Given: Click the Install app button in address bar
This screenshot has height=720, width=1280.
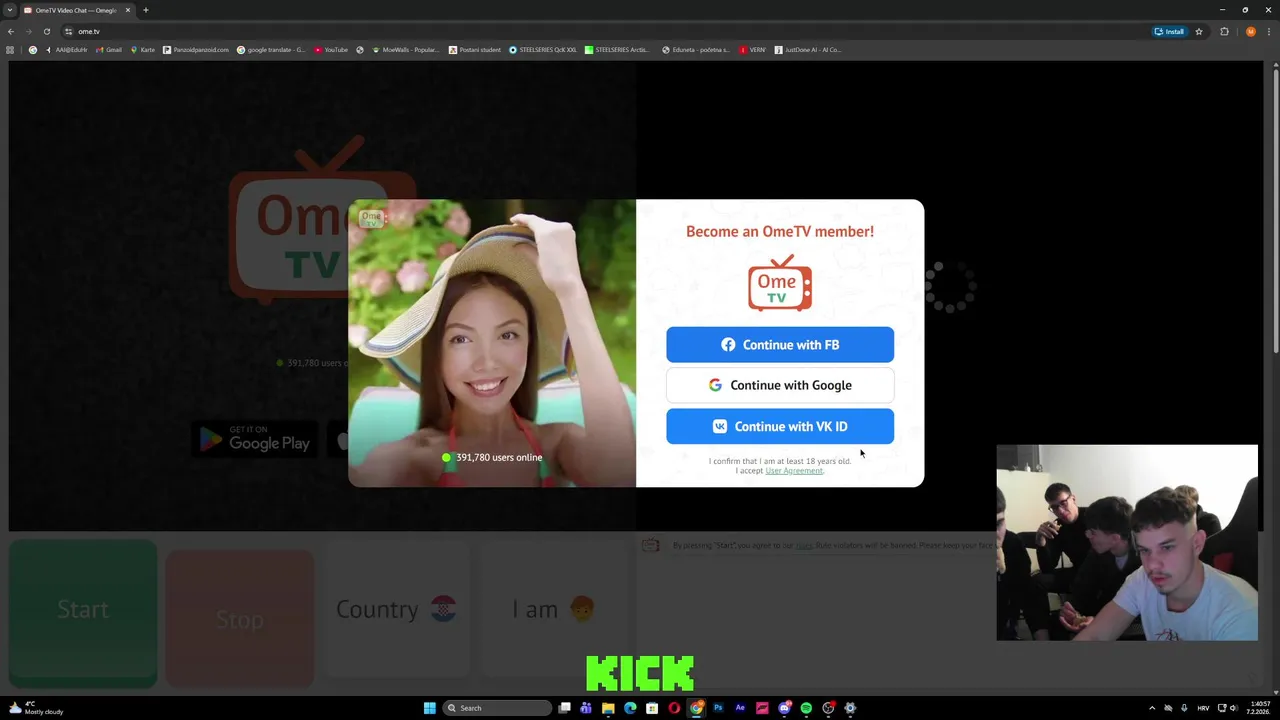Looking at the screenshot, I should tap(1168, 31).
